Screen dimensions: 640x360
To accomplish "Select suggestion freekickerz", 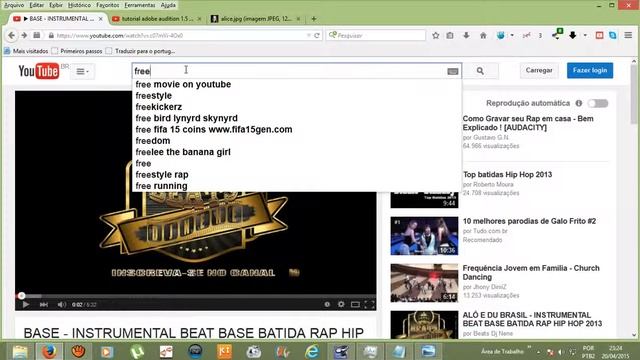I will click(x=297, y=107).
